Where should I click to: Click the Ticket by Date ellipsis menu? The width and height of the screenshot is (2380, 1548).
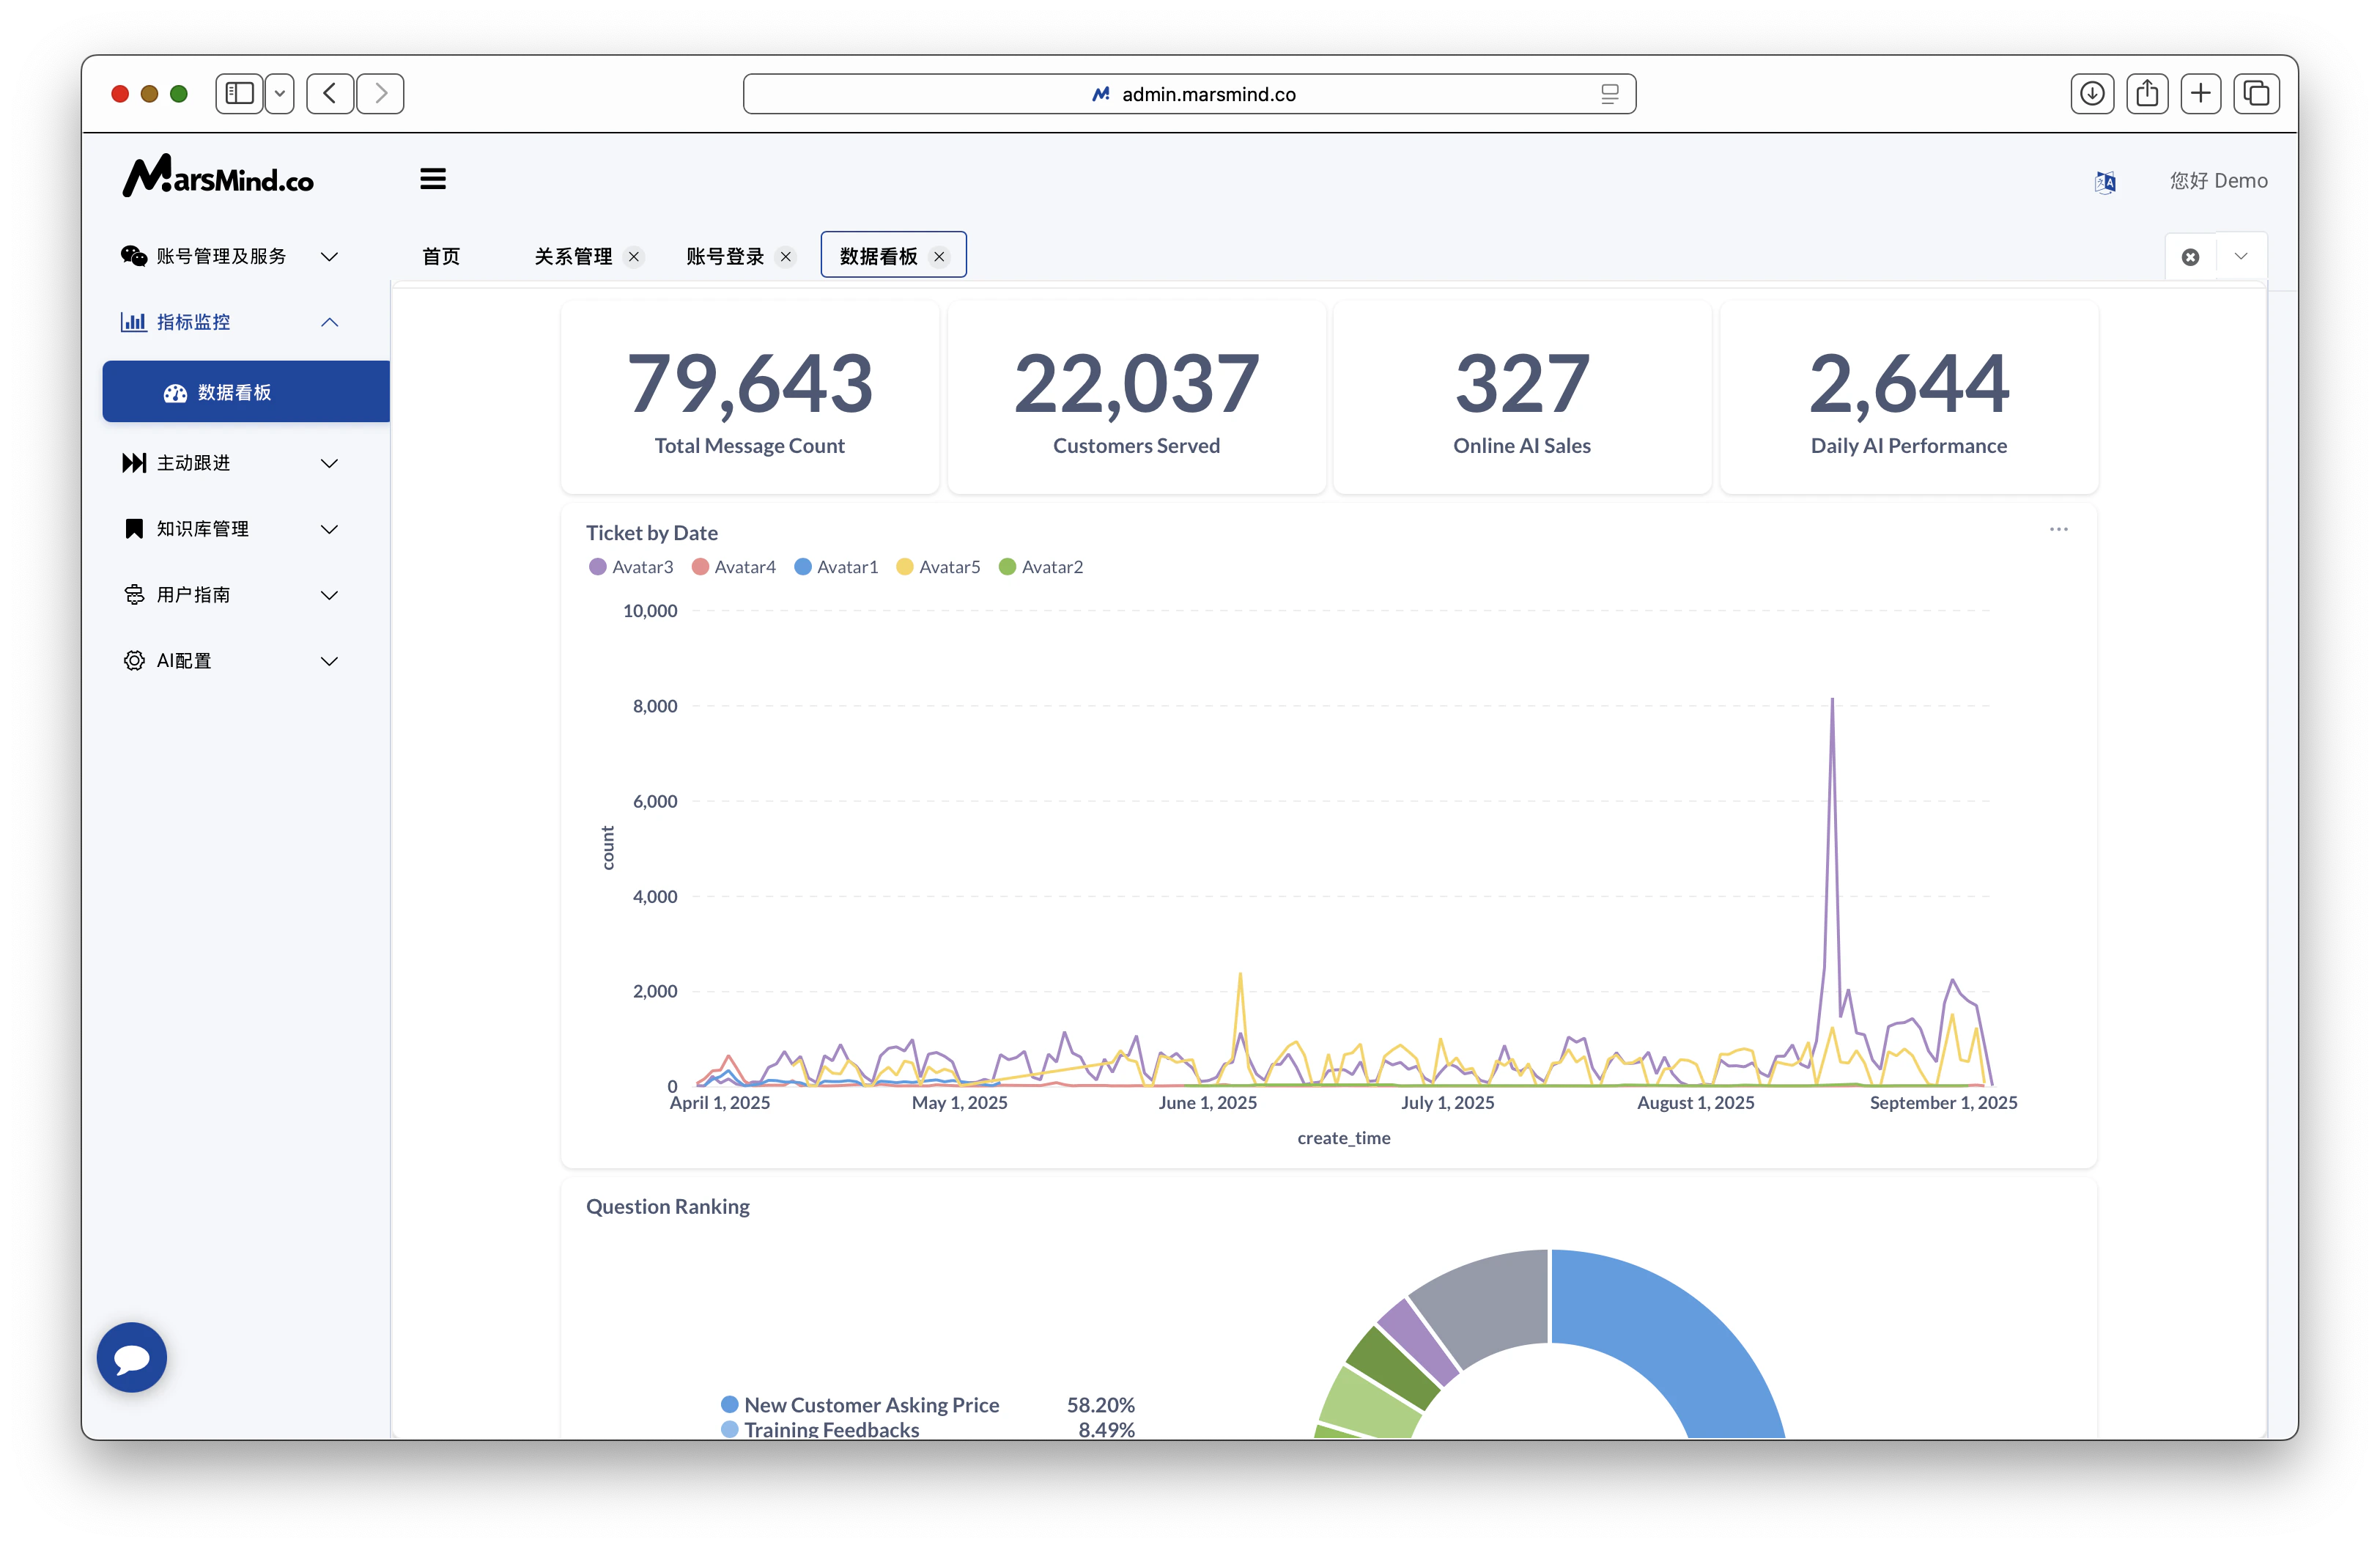(2058, 529)
